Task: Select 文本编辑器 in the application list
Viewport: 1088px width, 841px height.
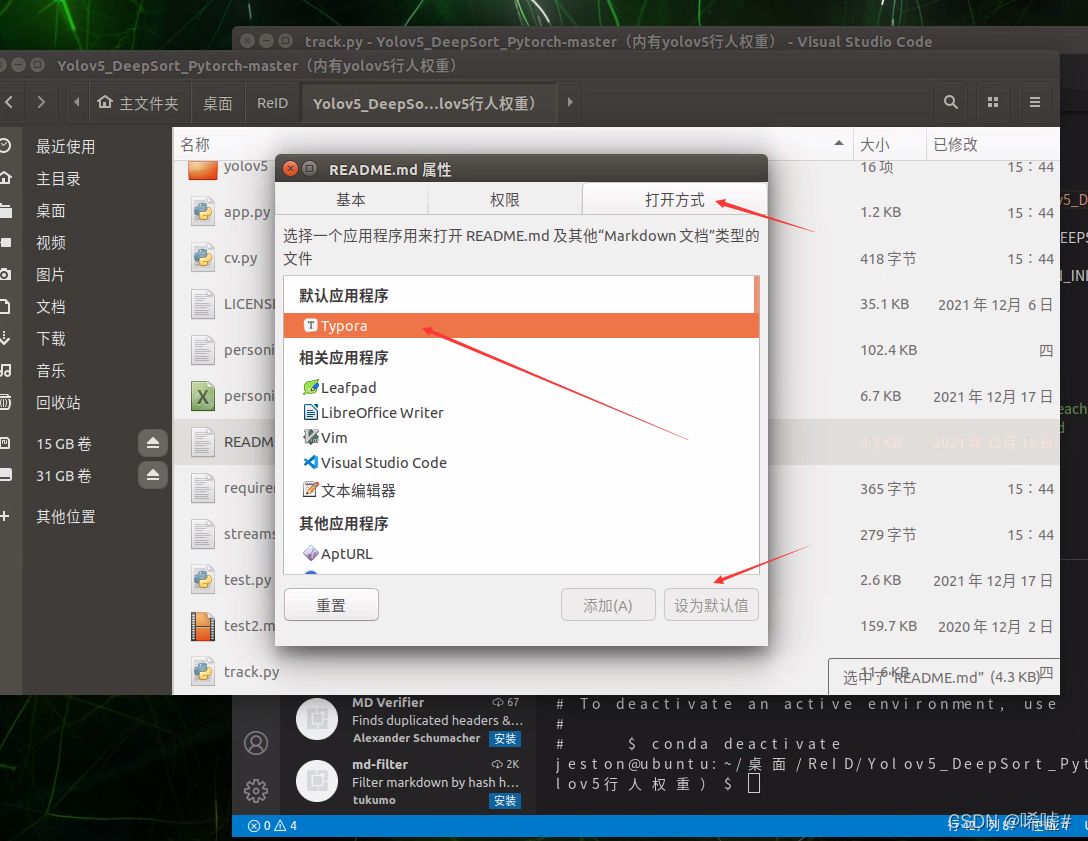Action: point(520,491)
